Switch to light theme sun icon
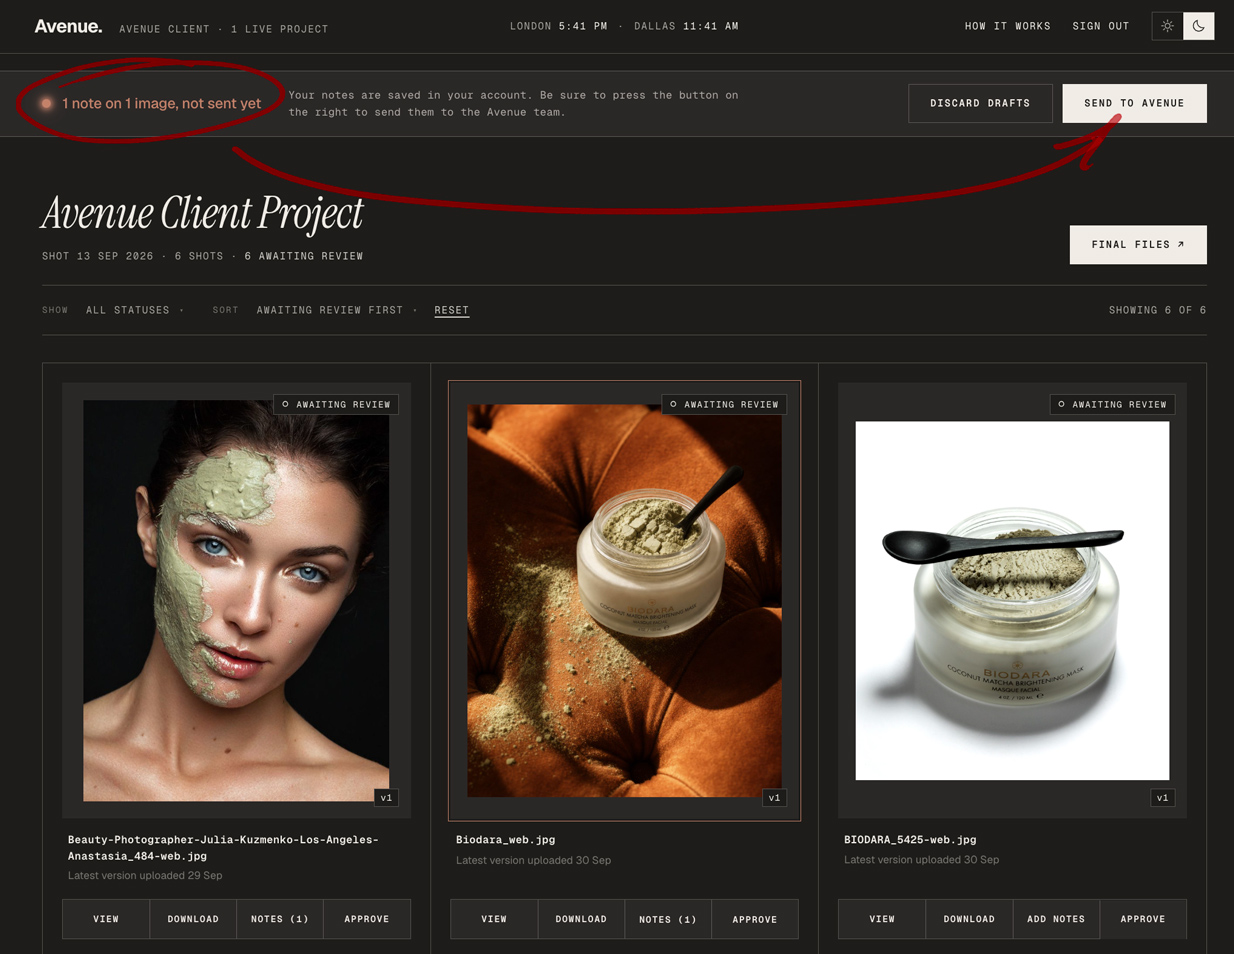Viewport: 1234px width, 954px height. 1167,26
